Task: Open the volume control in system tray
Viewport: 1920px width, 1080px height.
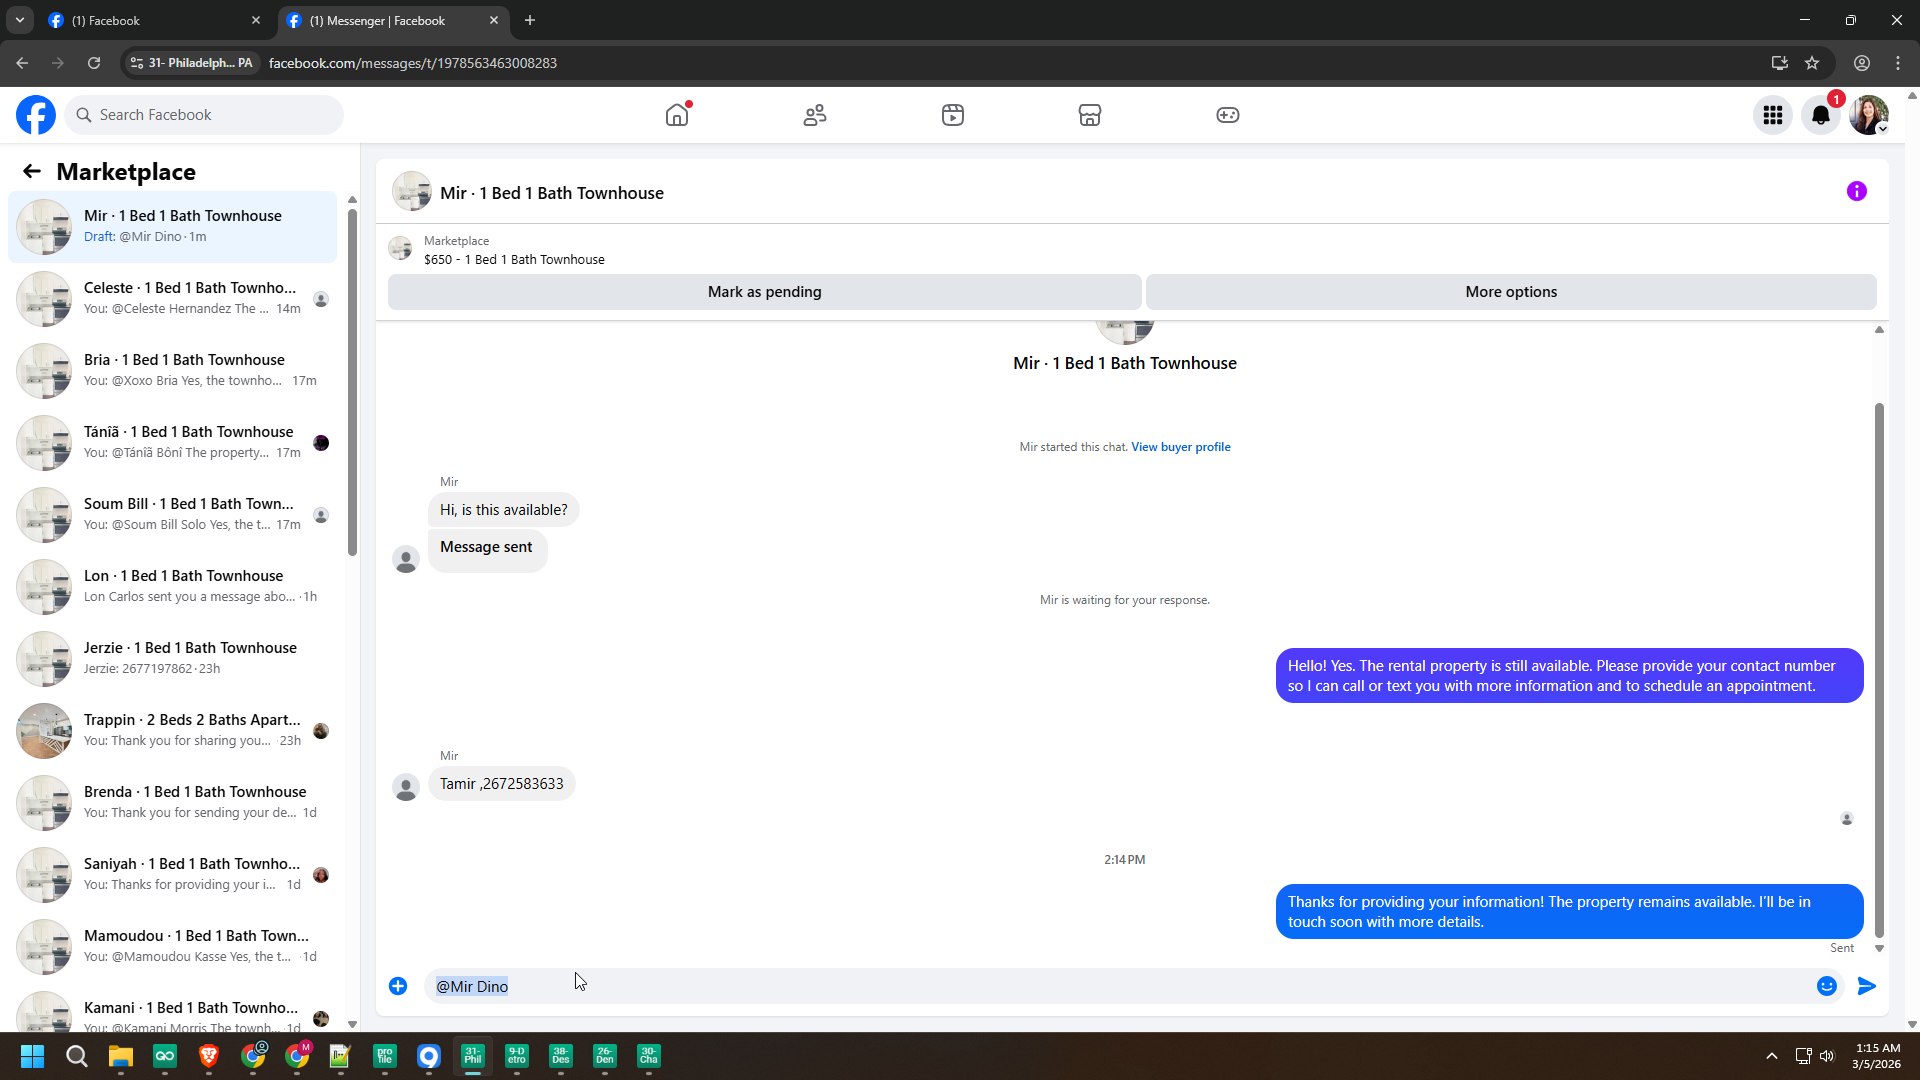Action: pos(1827,1056)
